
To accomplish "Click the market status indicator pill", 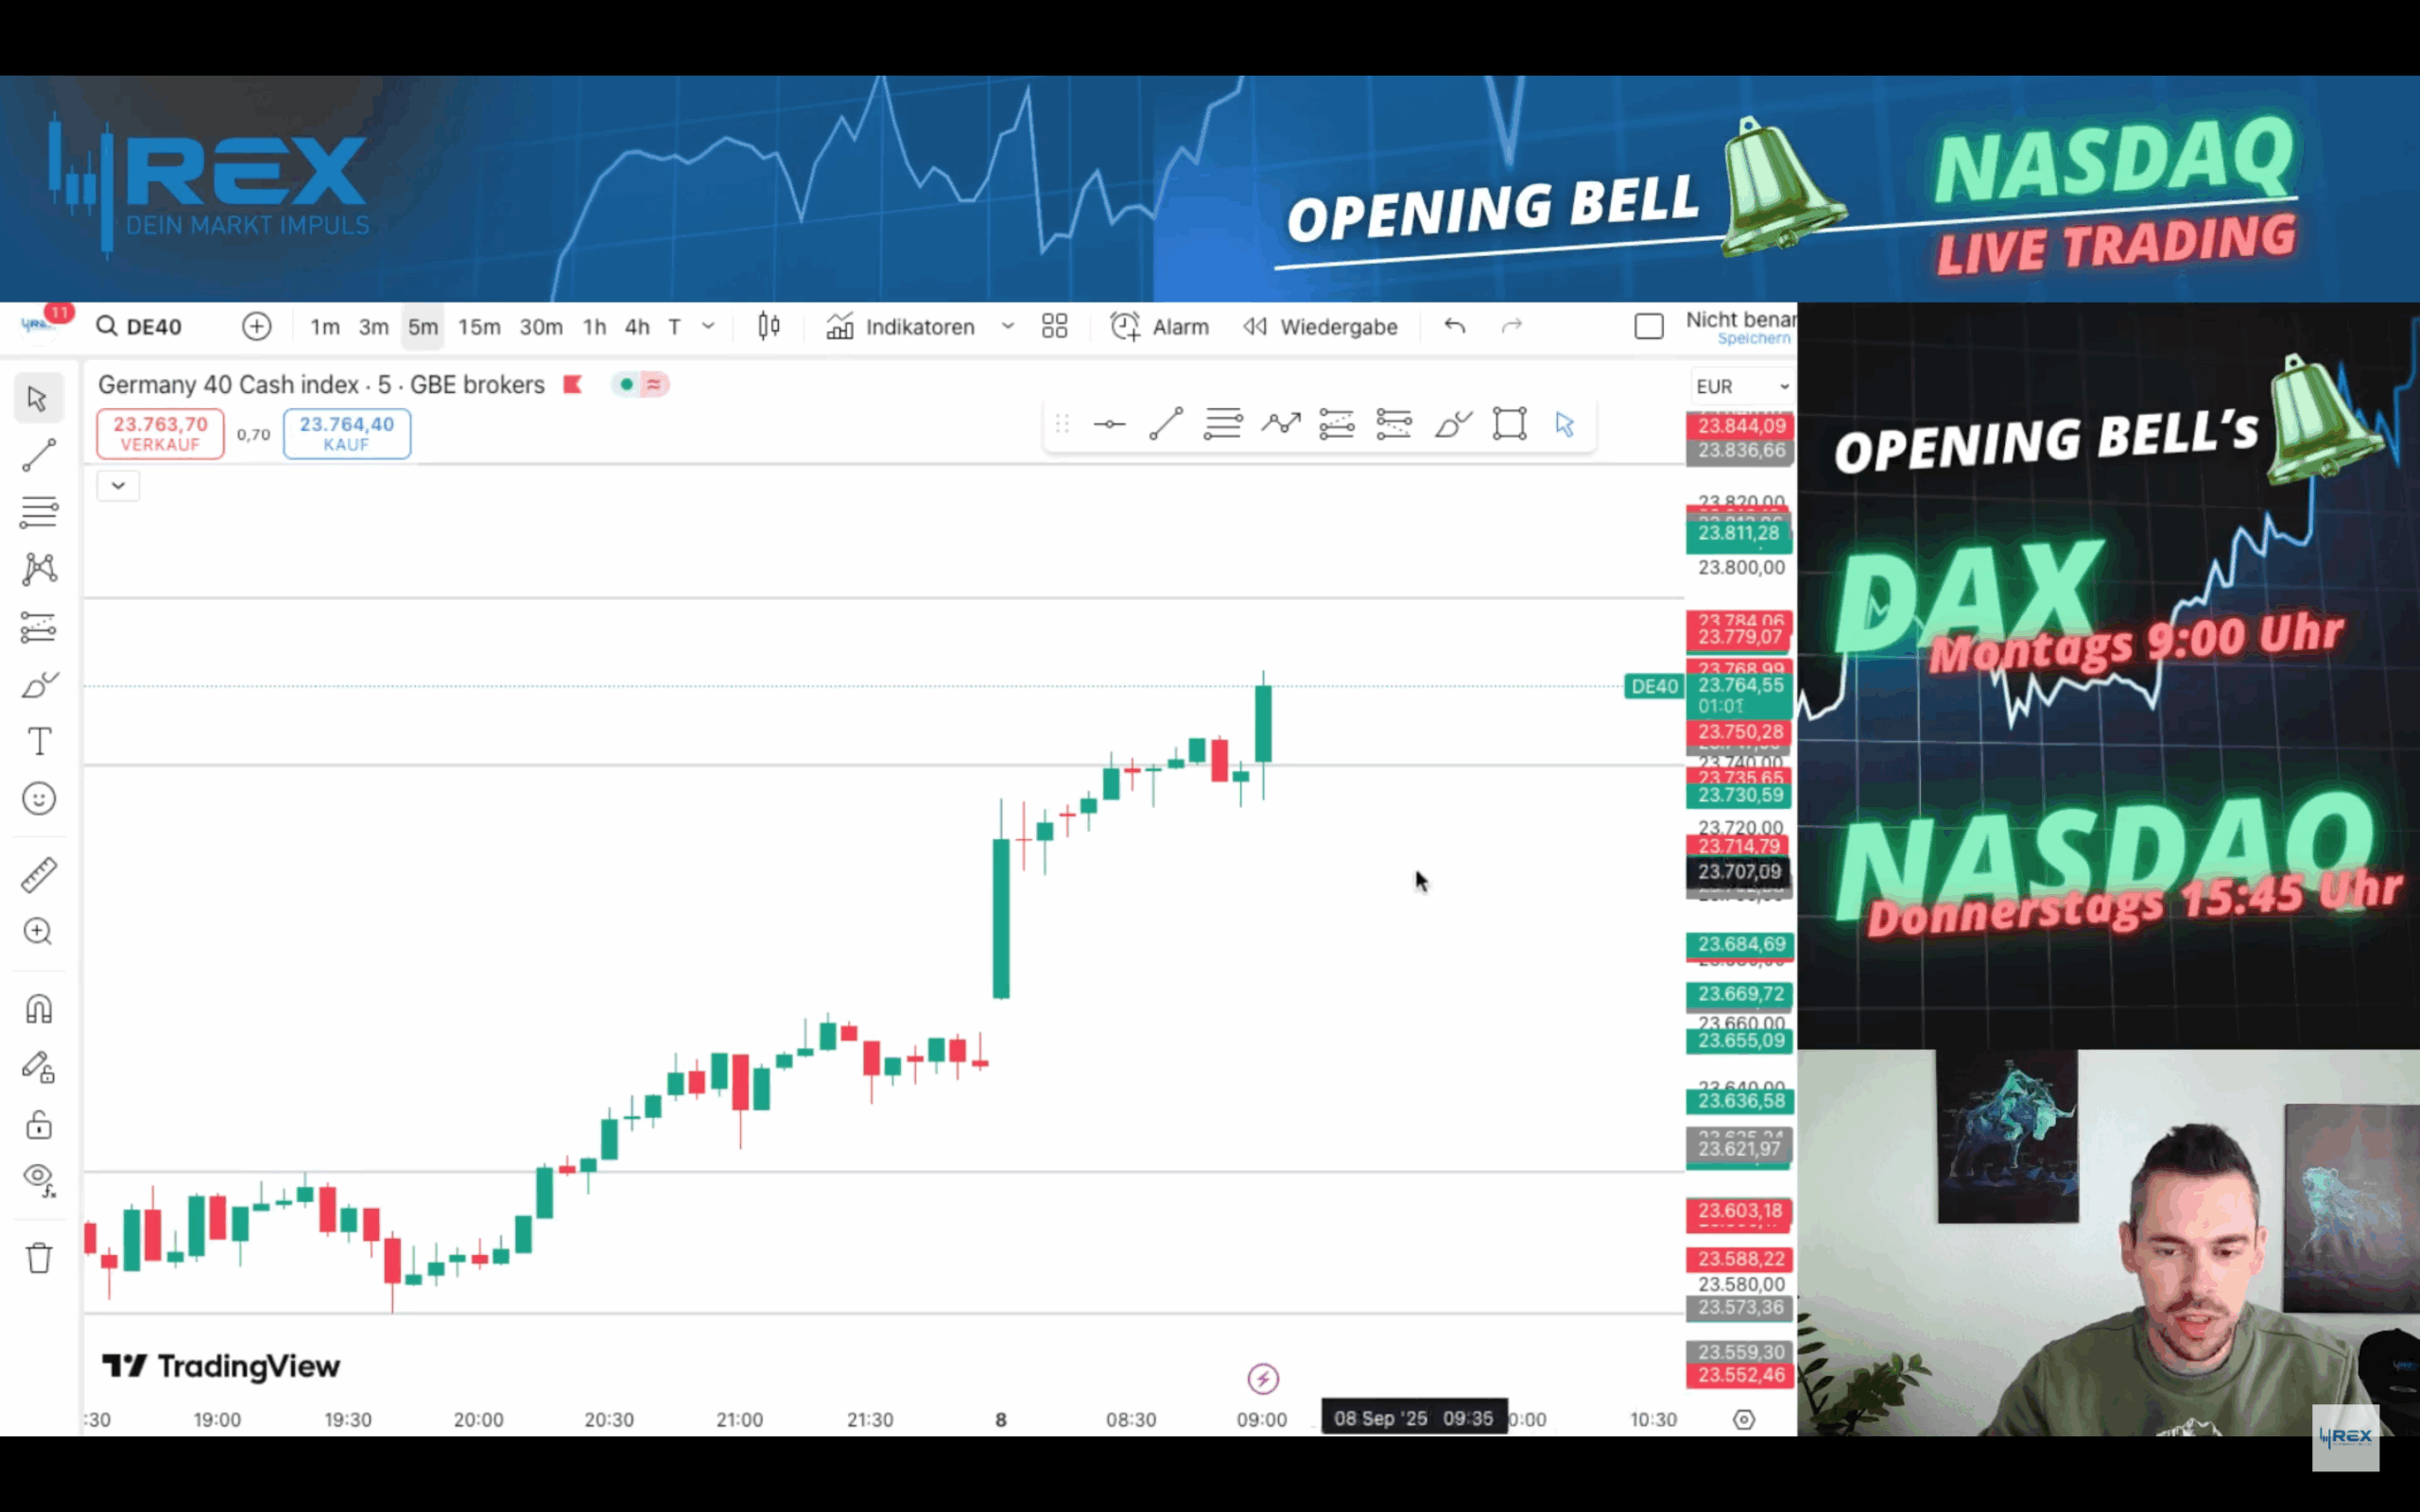I will point(640,385).
